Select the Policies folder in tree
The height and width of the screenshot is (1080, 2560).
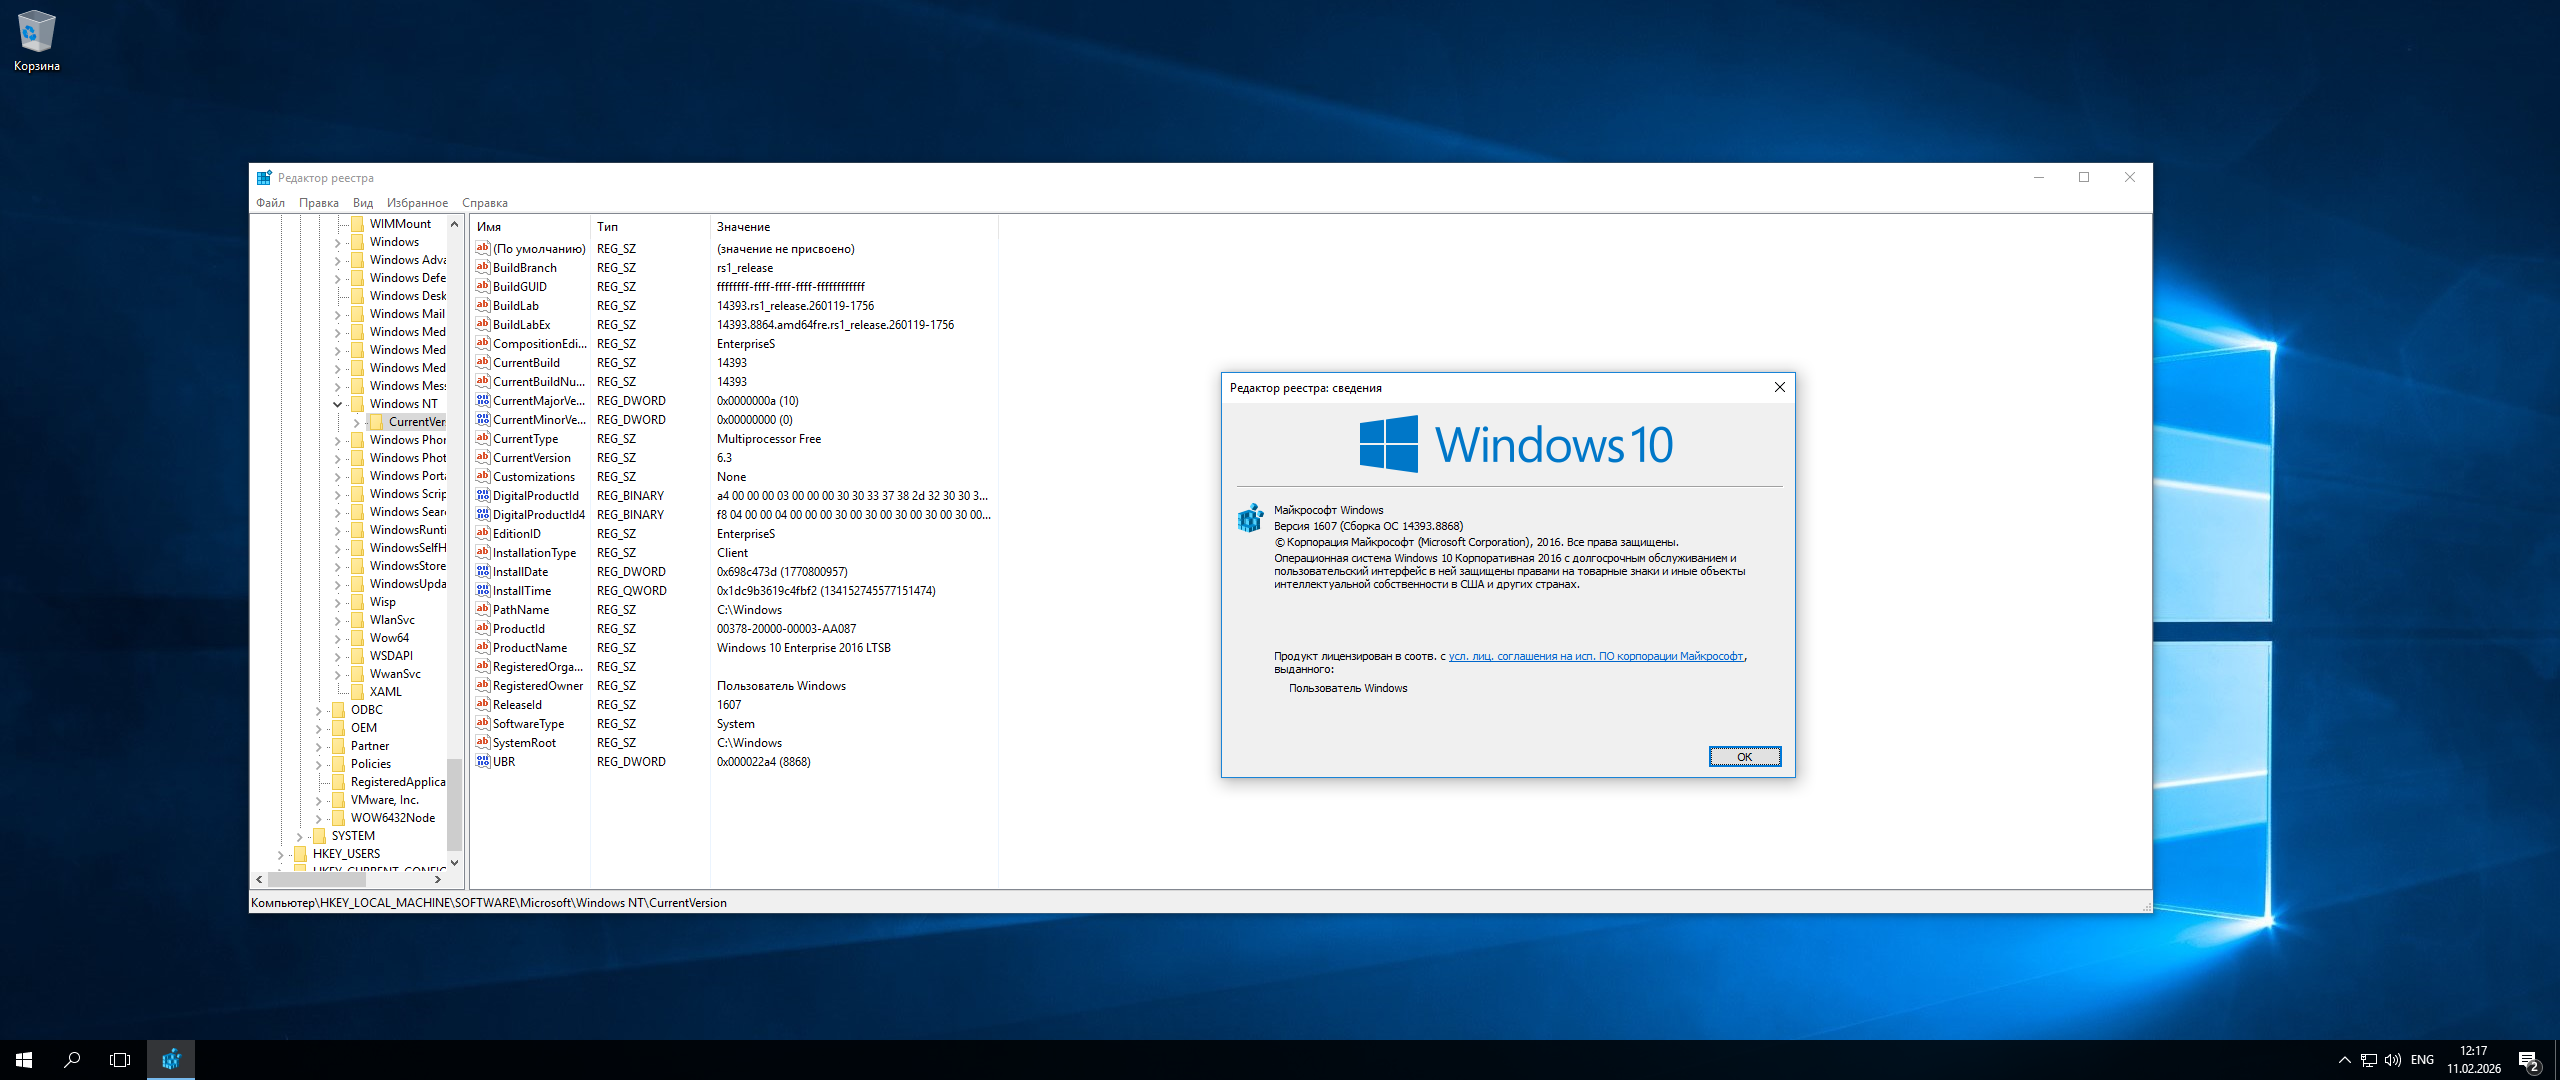point(370,764)
